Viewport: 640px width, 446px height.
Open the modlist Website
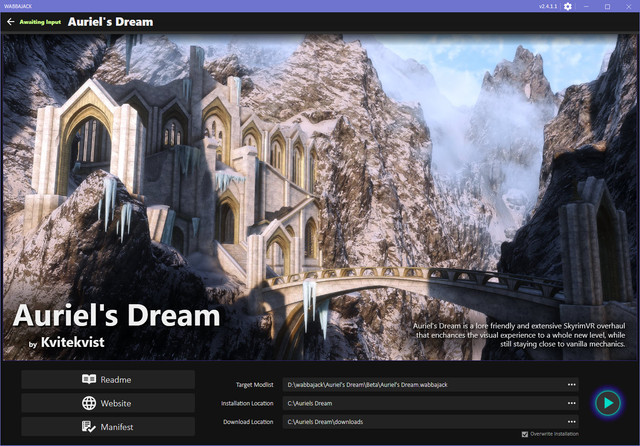[x=108, y=403]
